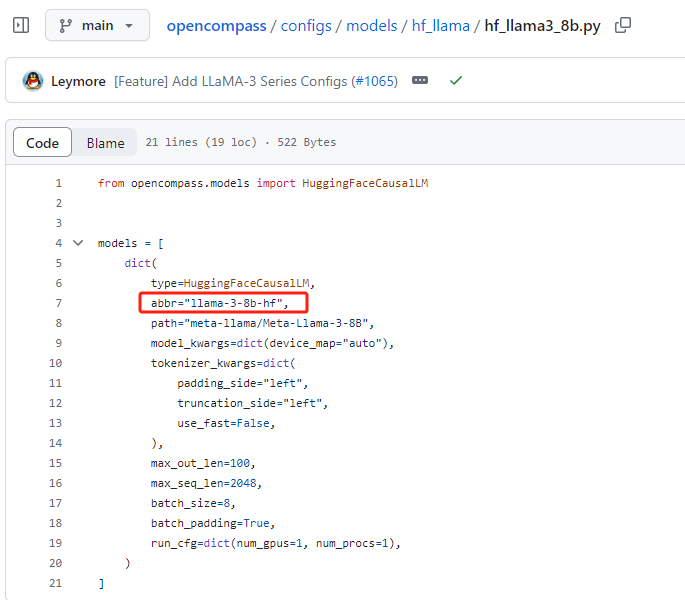The width and height of the screenshot is (685, 600).
Task: Select line number 7 in gutter
Action: (58, 303)
